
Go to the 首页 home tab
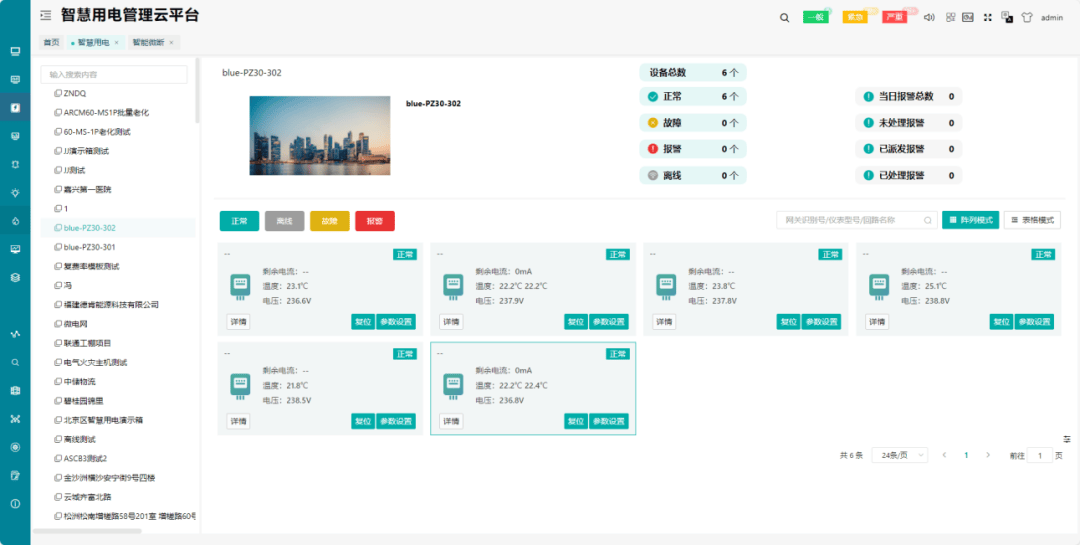click(x=51, y=42)
